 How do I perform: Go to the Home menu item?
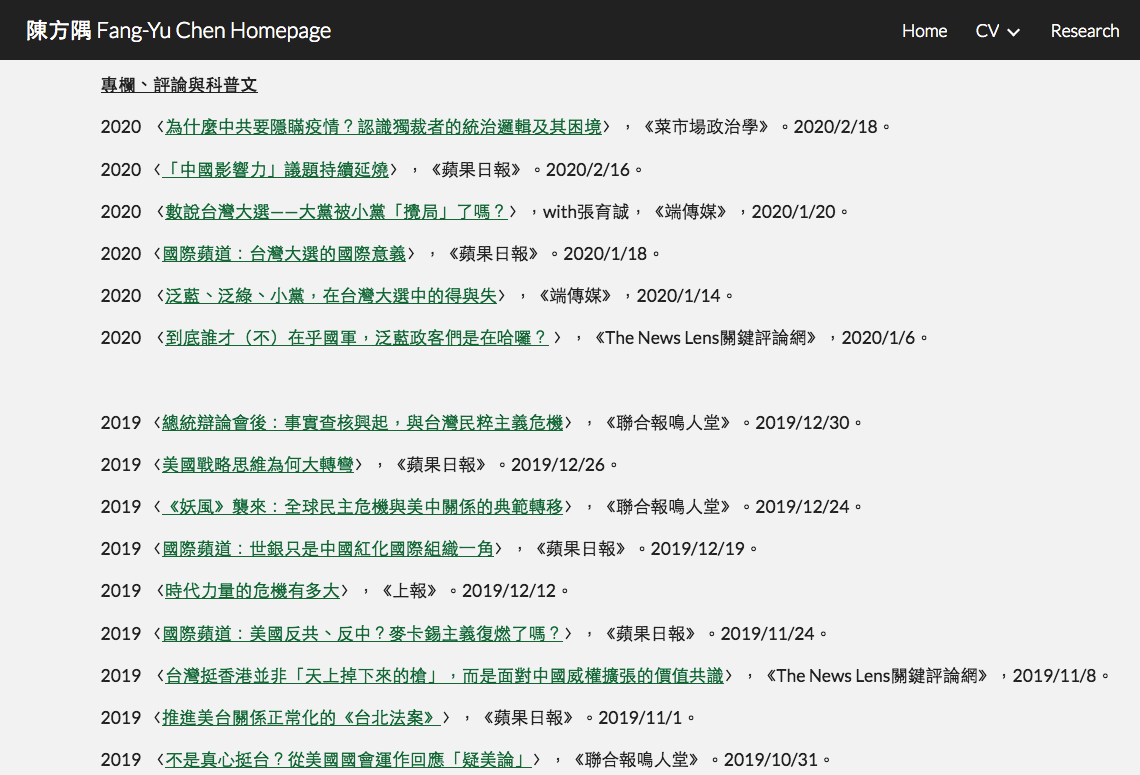(x=924, y=31)
